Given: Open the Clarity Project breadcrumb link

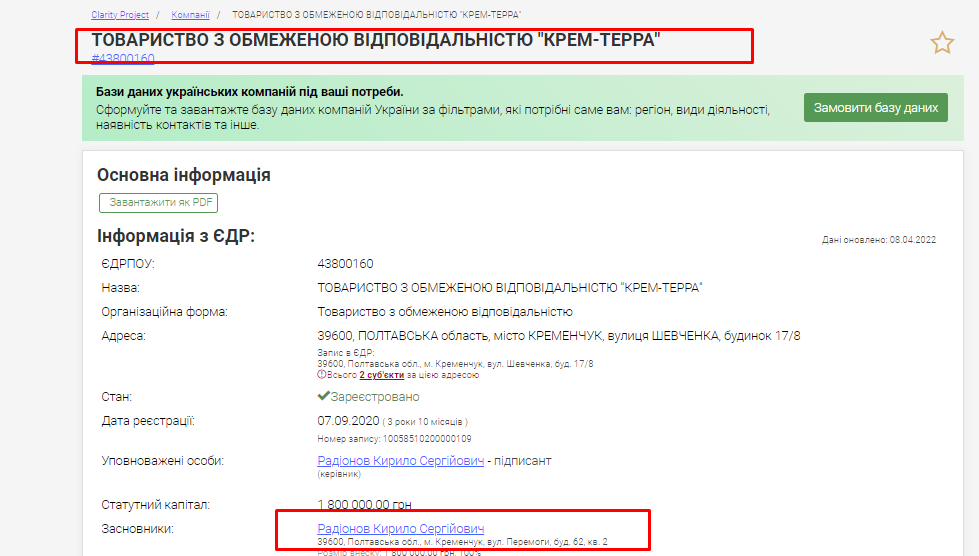Looking at the screenshot, I should [x=120, y=15].
